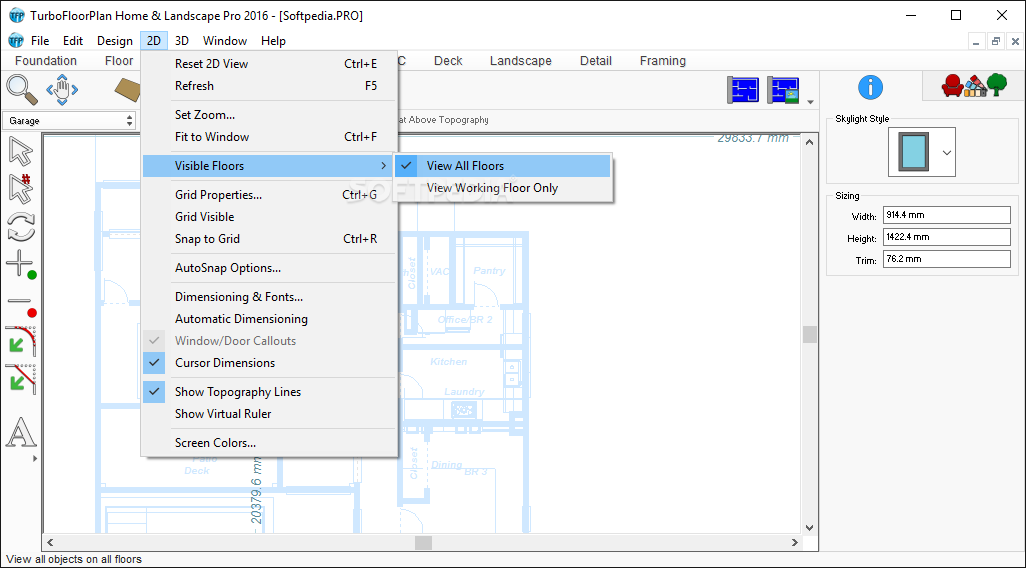
Task: Click the horizontal scrollbar thumb
Action: pyautogui.click(x=423, y=542)
